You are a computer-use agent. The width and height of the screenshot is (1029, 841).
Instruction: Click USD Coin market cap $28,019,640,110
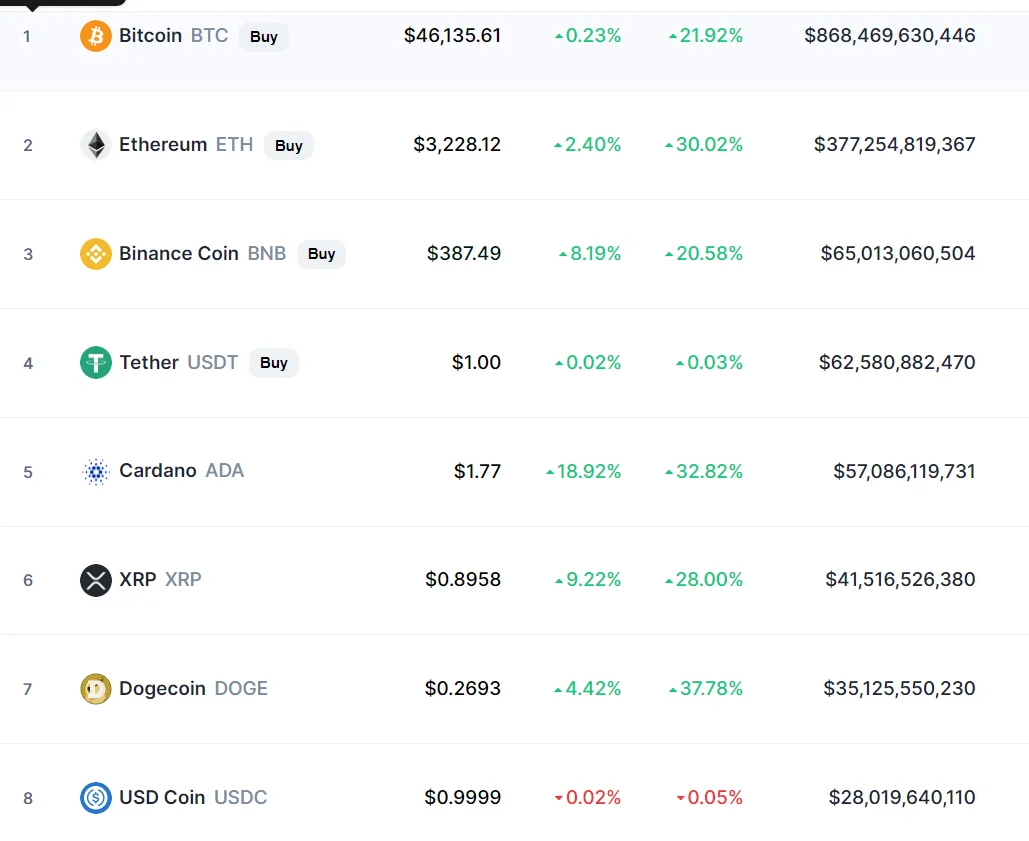(x=902, y=797)
